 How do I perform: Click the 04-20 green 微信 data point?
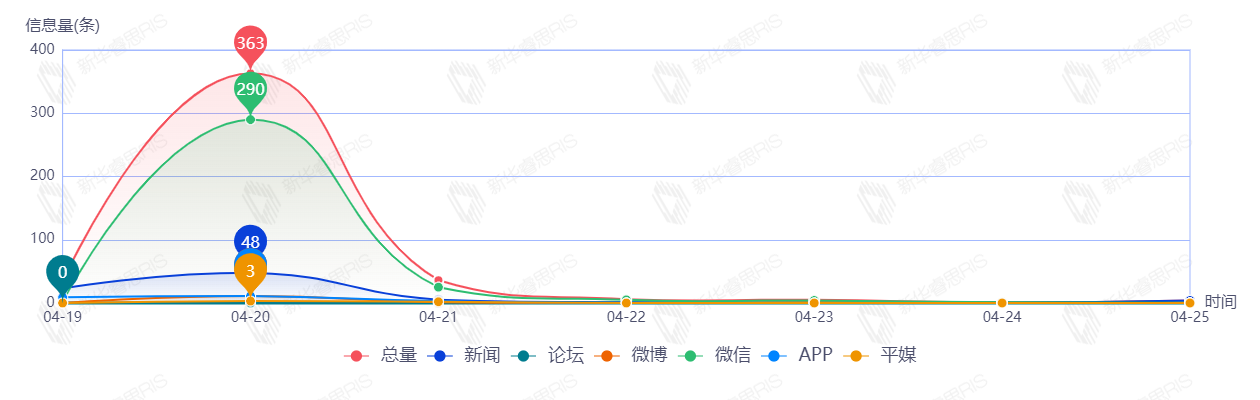coord(250,120)
